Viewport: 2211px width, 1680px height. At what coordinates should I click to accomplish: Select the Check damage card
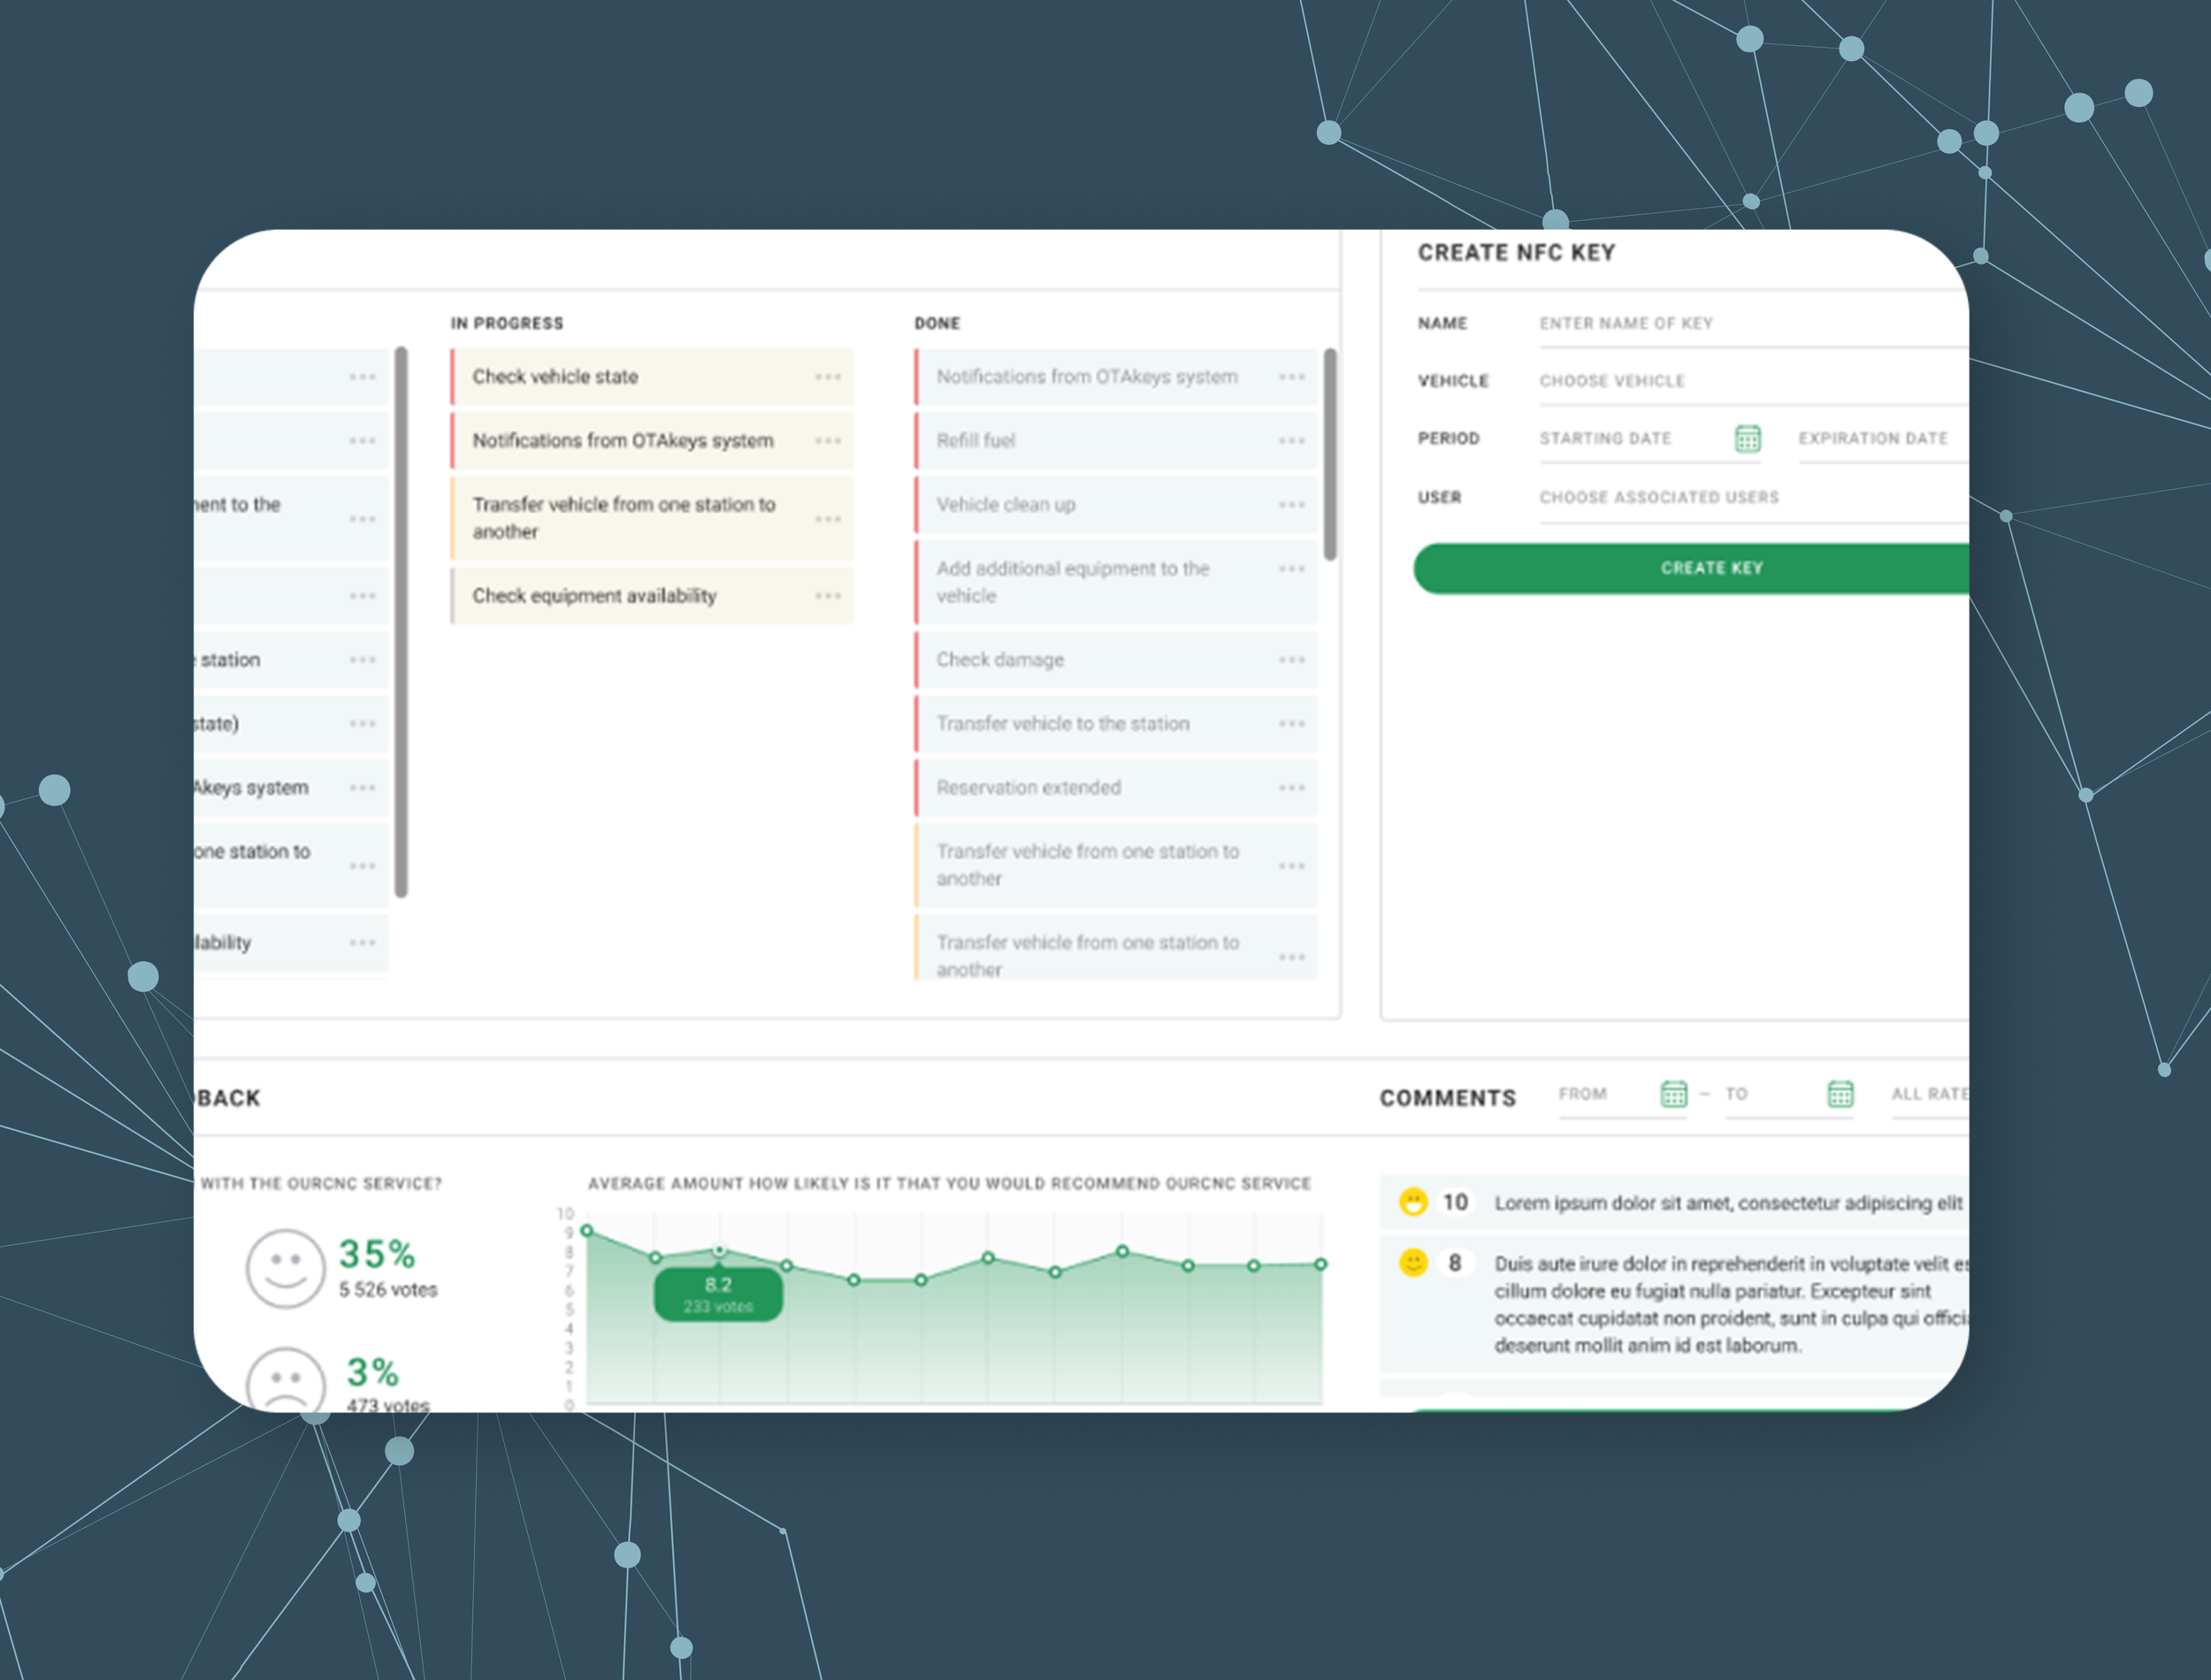1116,660
